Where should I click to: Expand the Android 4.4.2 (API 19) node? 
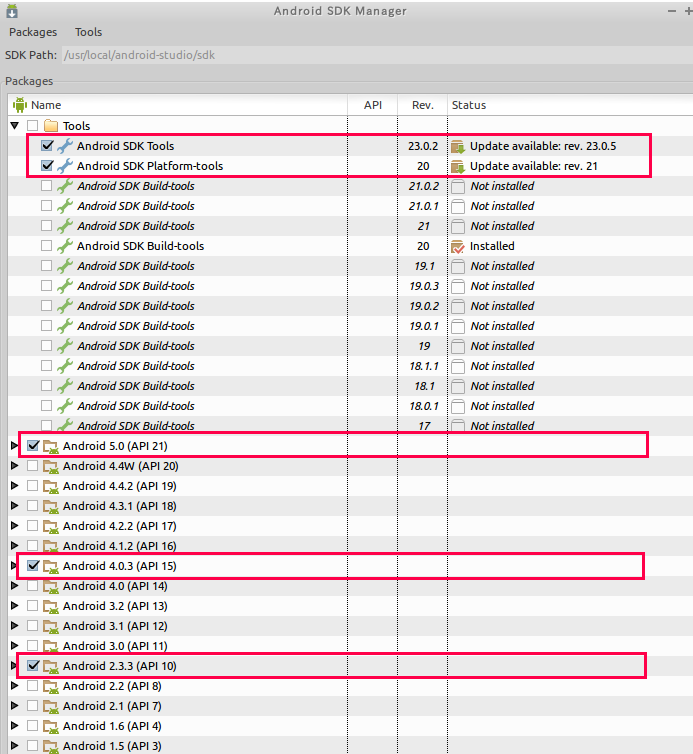[x=14, y=486]
